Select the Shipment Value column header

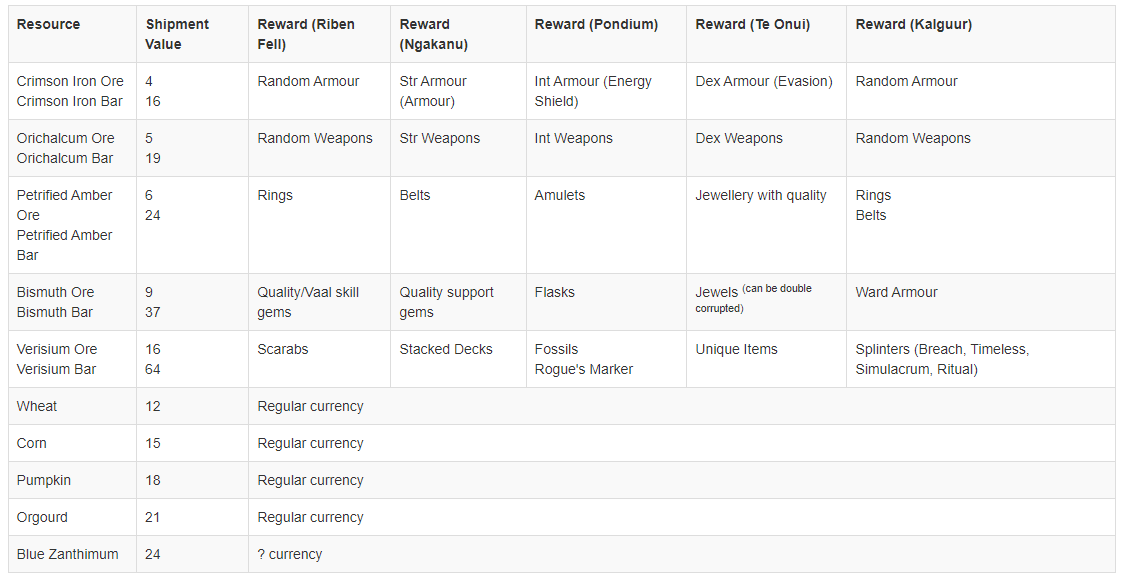pos(192,34)
